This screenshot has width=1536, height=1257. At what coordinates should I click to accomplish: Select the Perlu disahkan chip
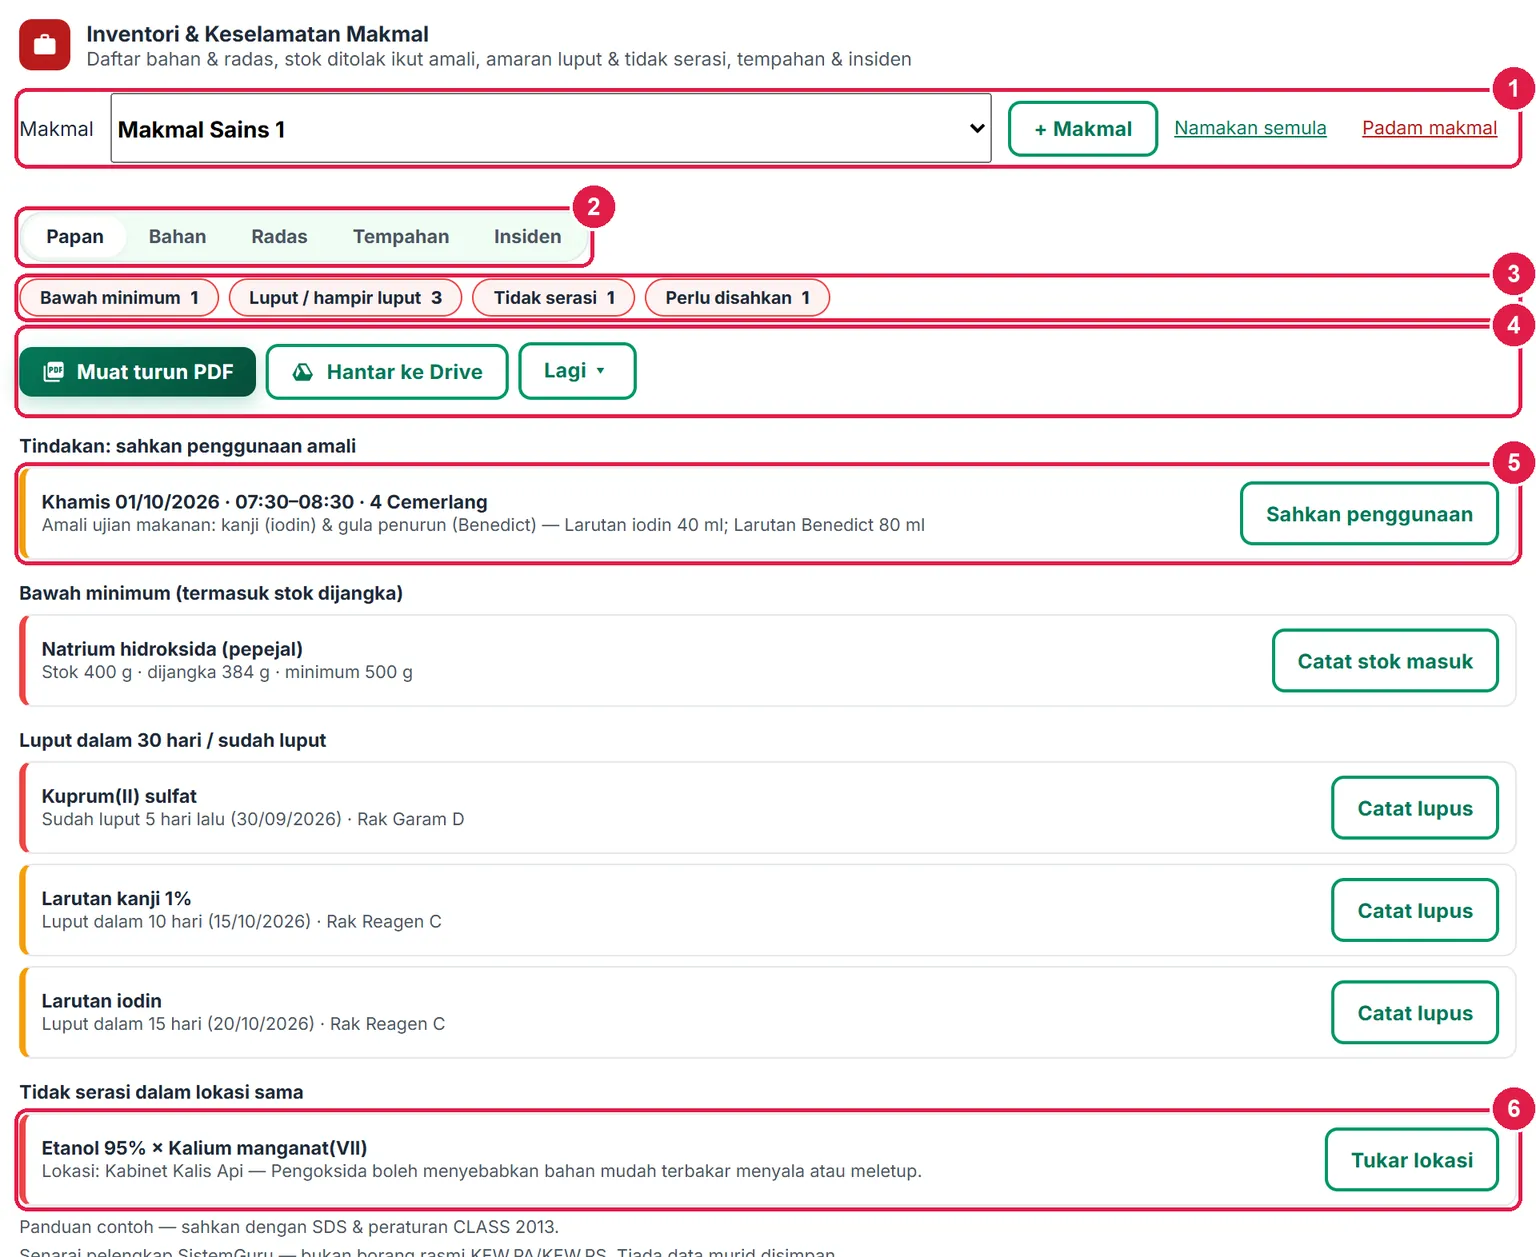coord(737,298)
